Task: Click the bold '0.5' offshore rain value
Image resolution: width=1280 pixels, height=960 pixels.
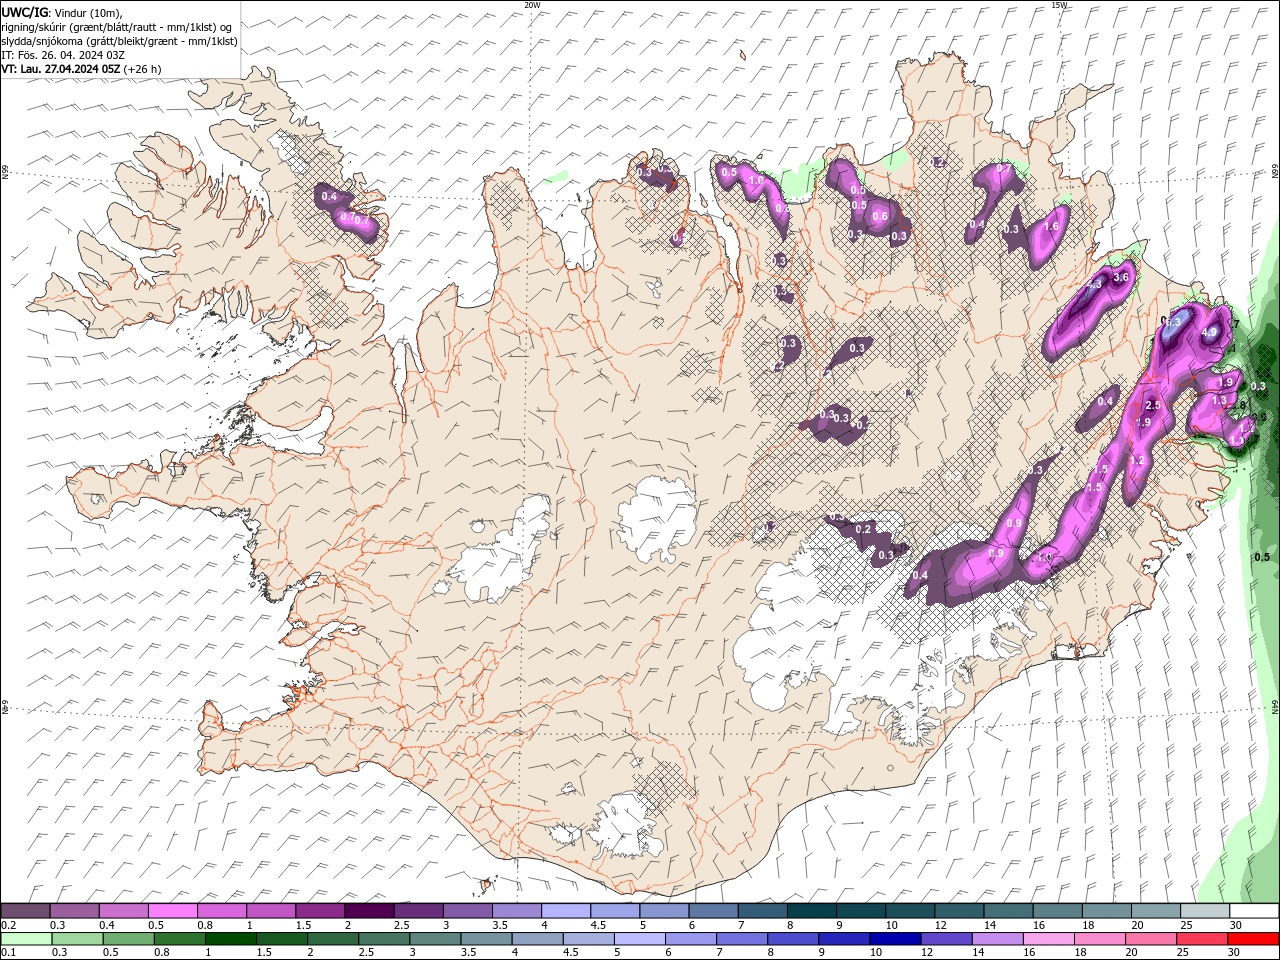Action: pos(1262,557)
